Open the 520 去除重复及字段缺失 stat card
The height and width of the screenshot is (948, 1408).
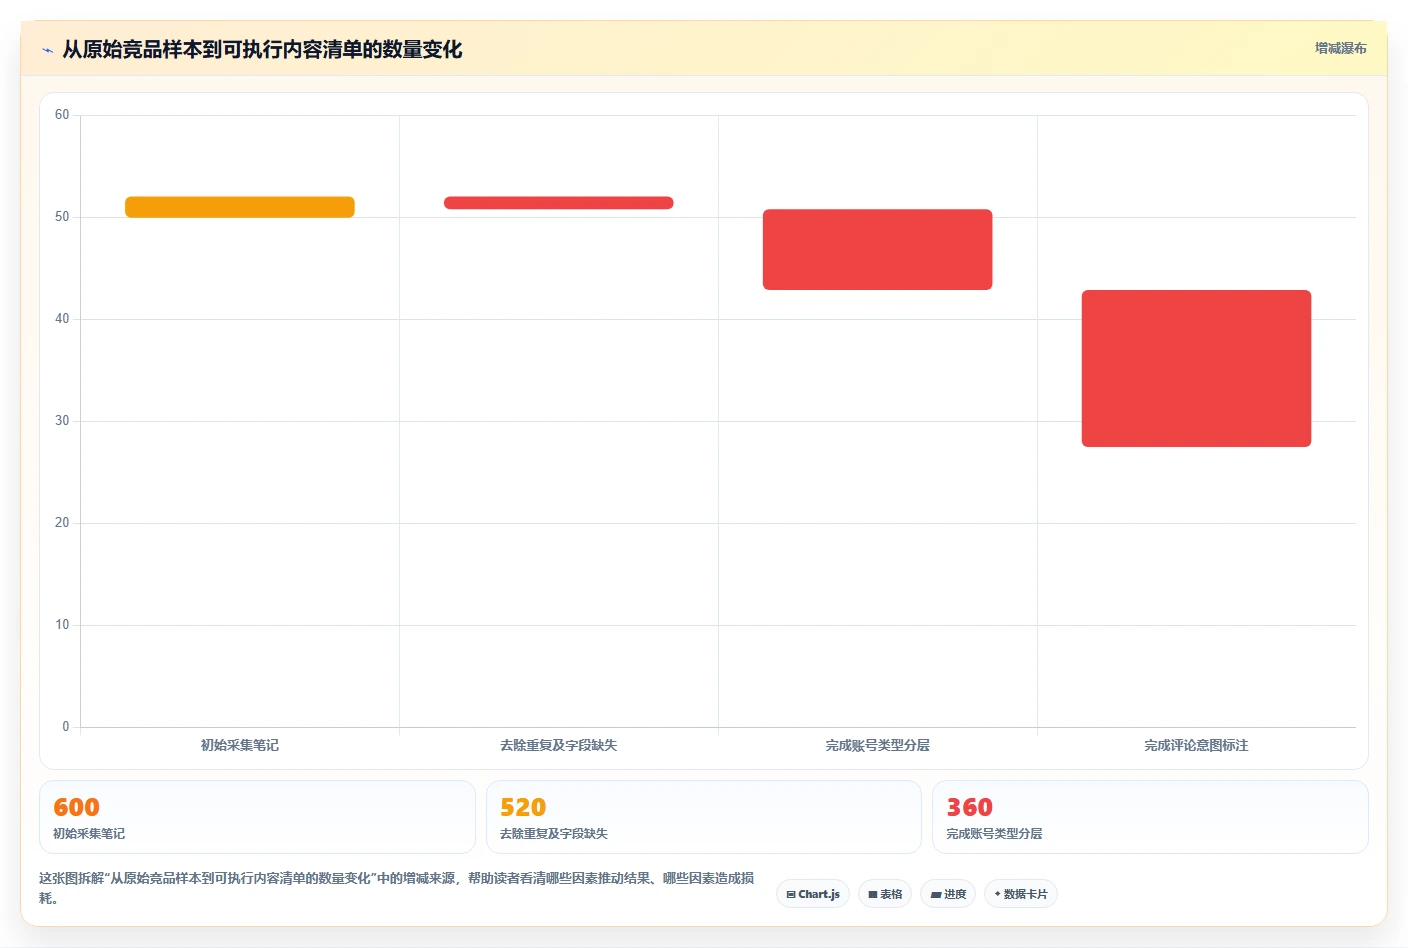[x=704, y=817]
